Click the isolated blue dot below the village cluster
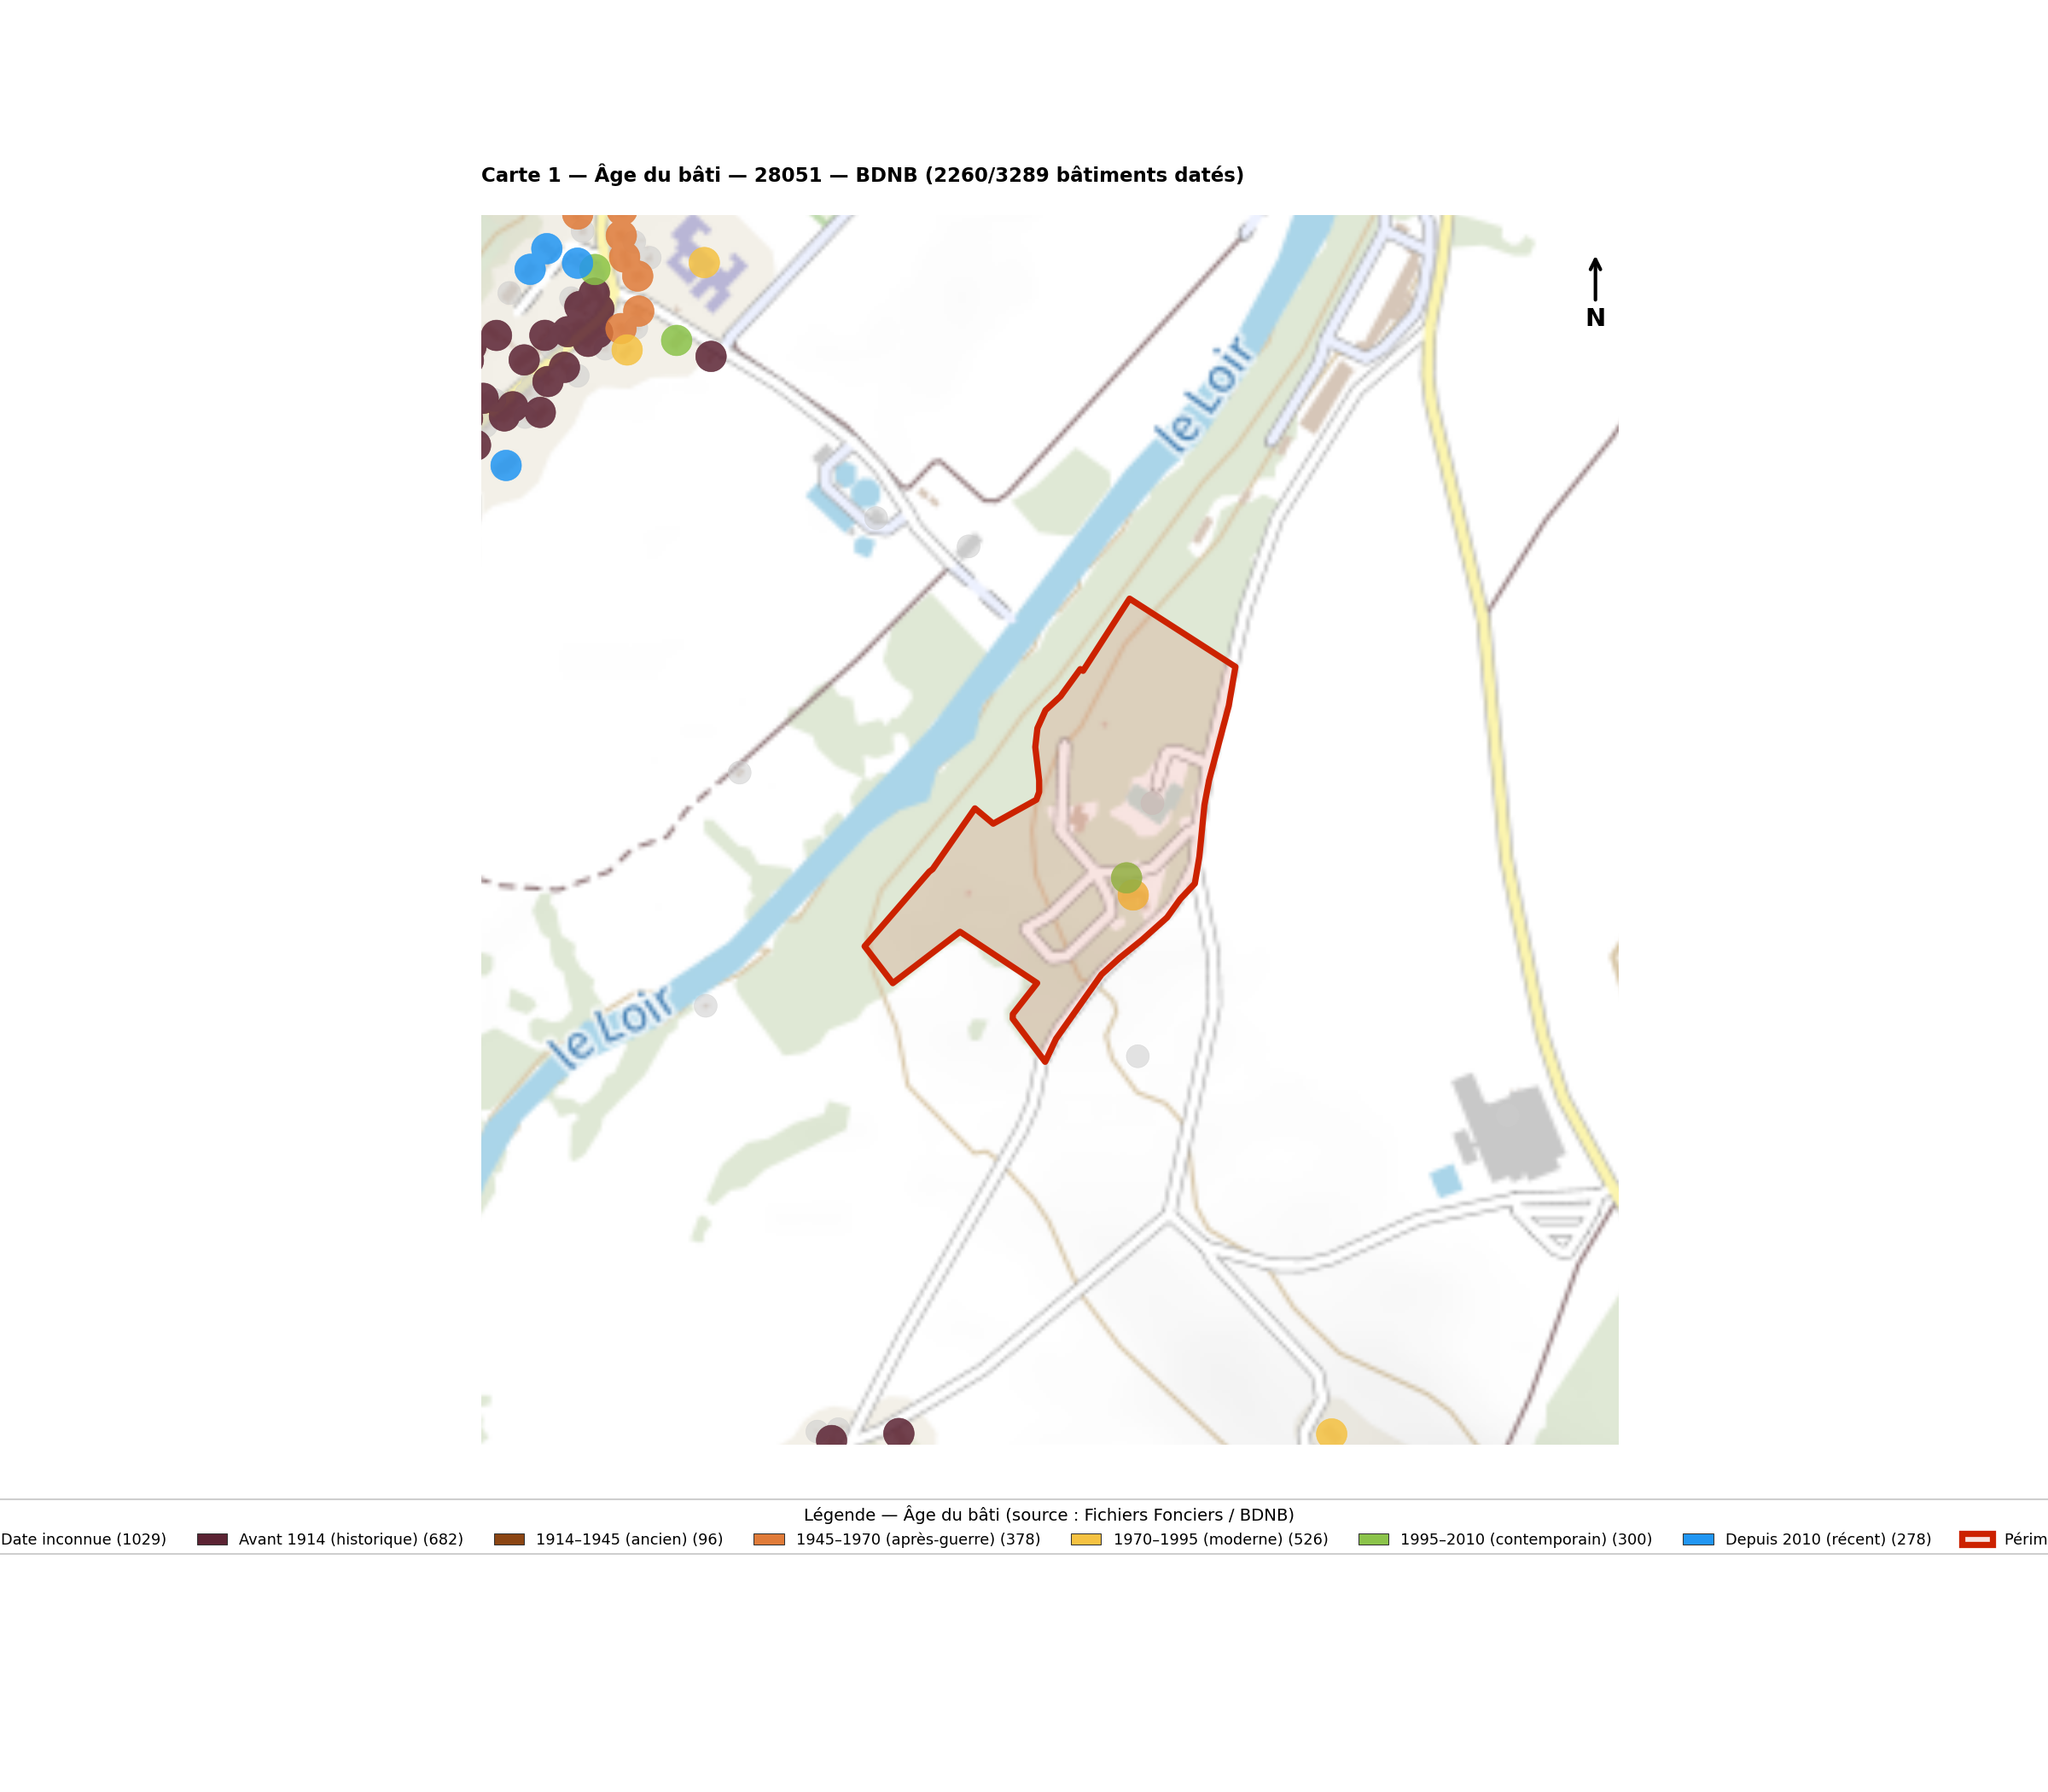 [506, 465]
